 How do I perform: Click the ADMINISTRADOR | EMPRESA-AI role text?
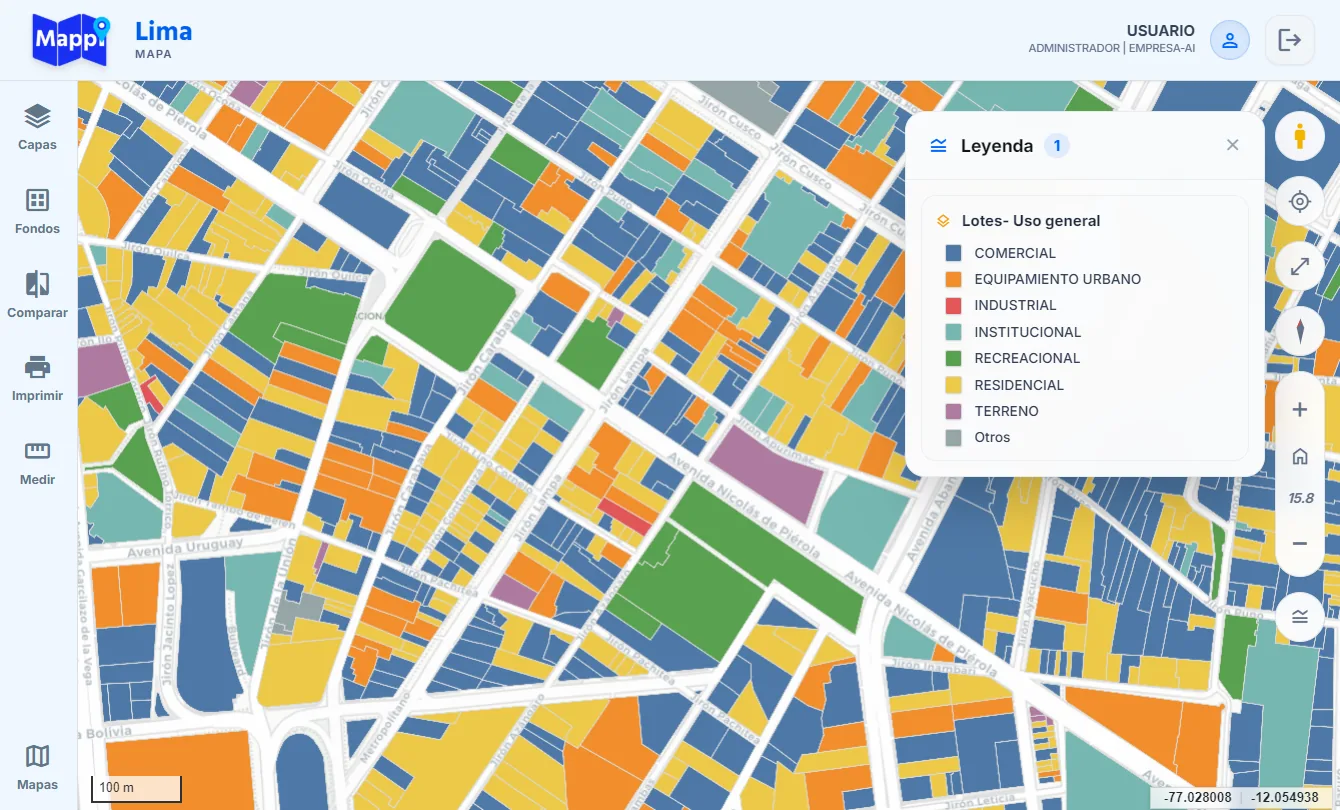(x=1112, y=48)
